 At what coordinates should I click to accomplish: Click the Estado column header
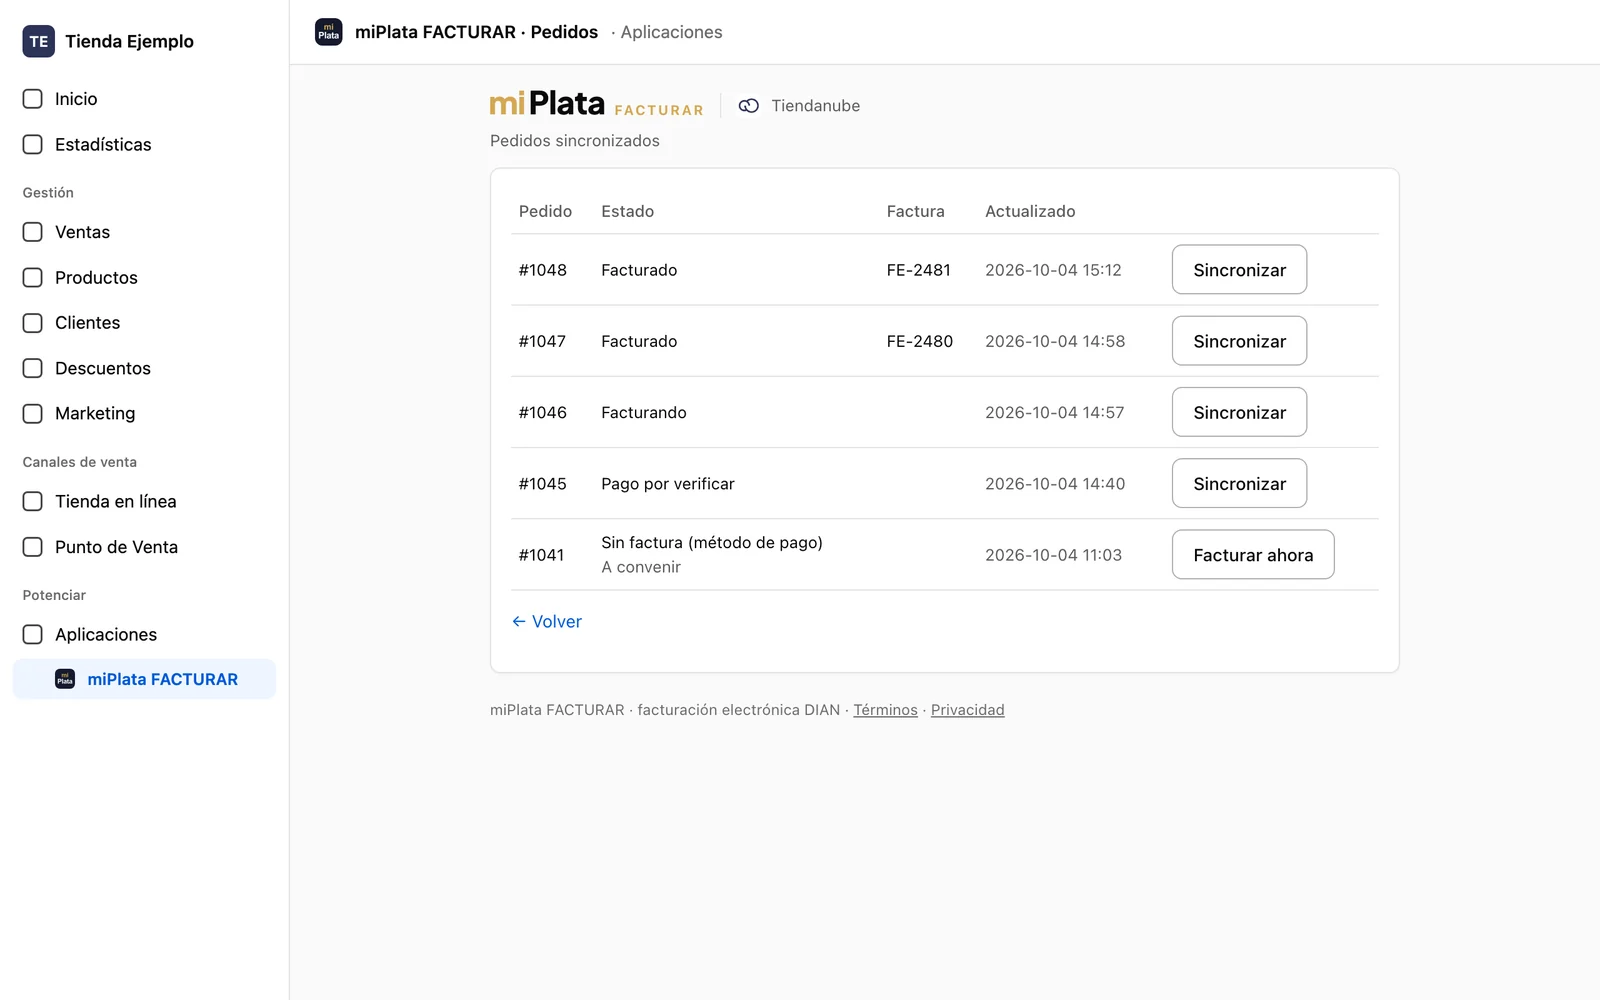[627, 211]
